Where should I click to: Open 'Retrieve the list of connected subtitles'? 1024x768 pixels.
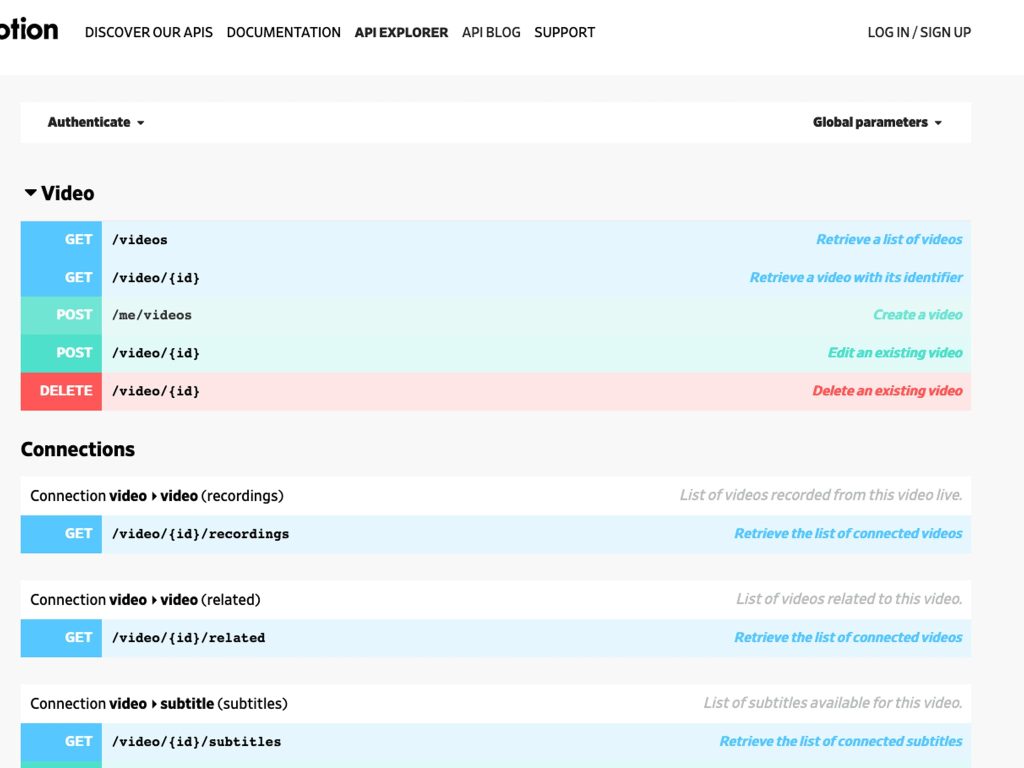840,741
